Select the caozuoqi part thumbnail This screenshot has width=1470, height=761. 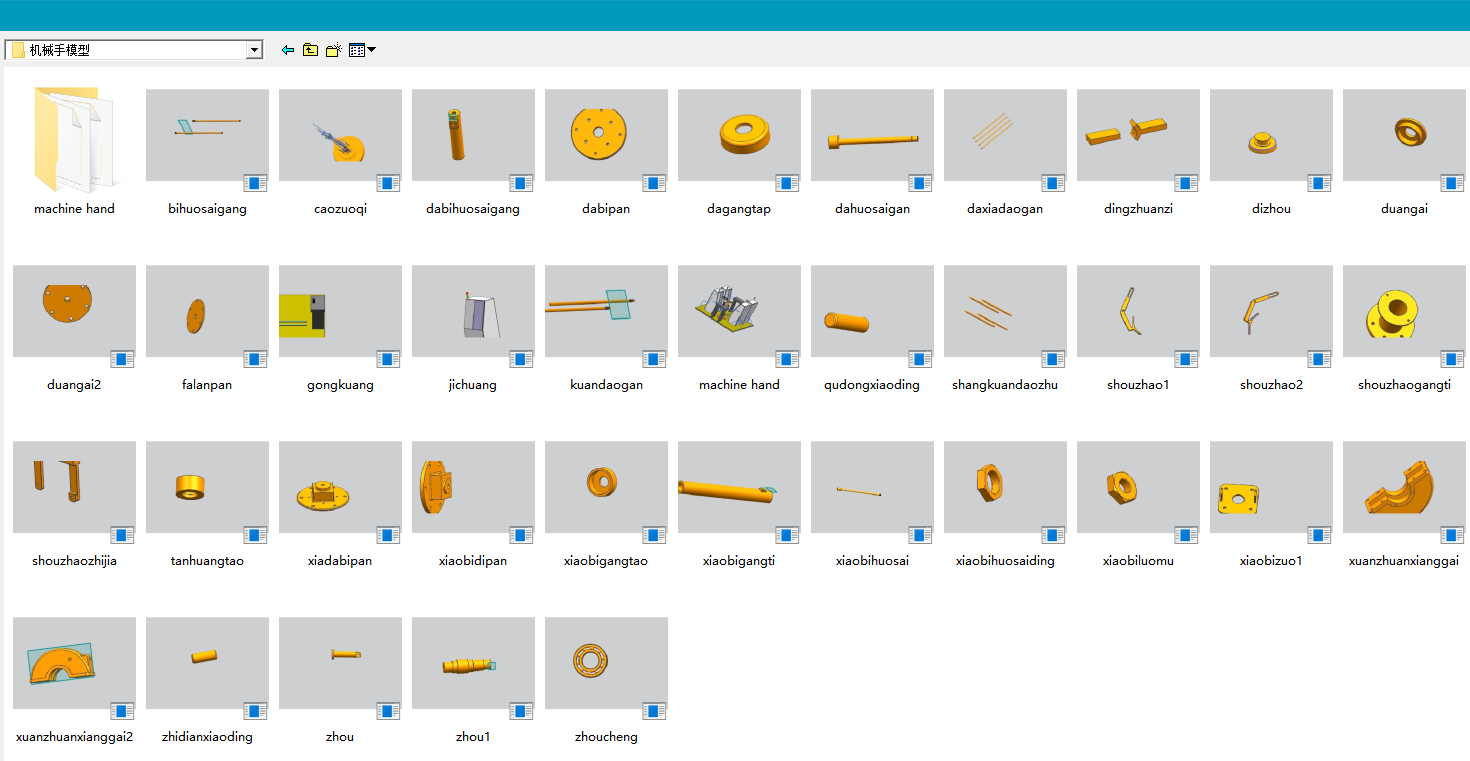pyautogui.click(x=340, y=135)
